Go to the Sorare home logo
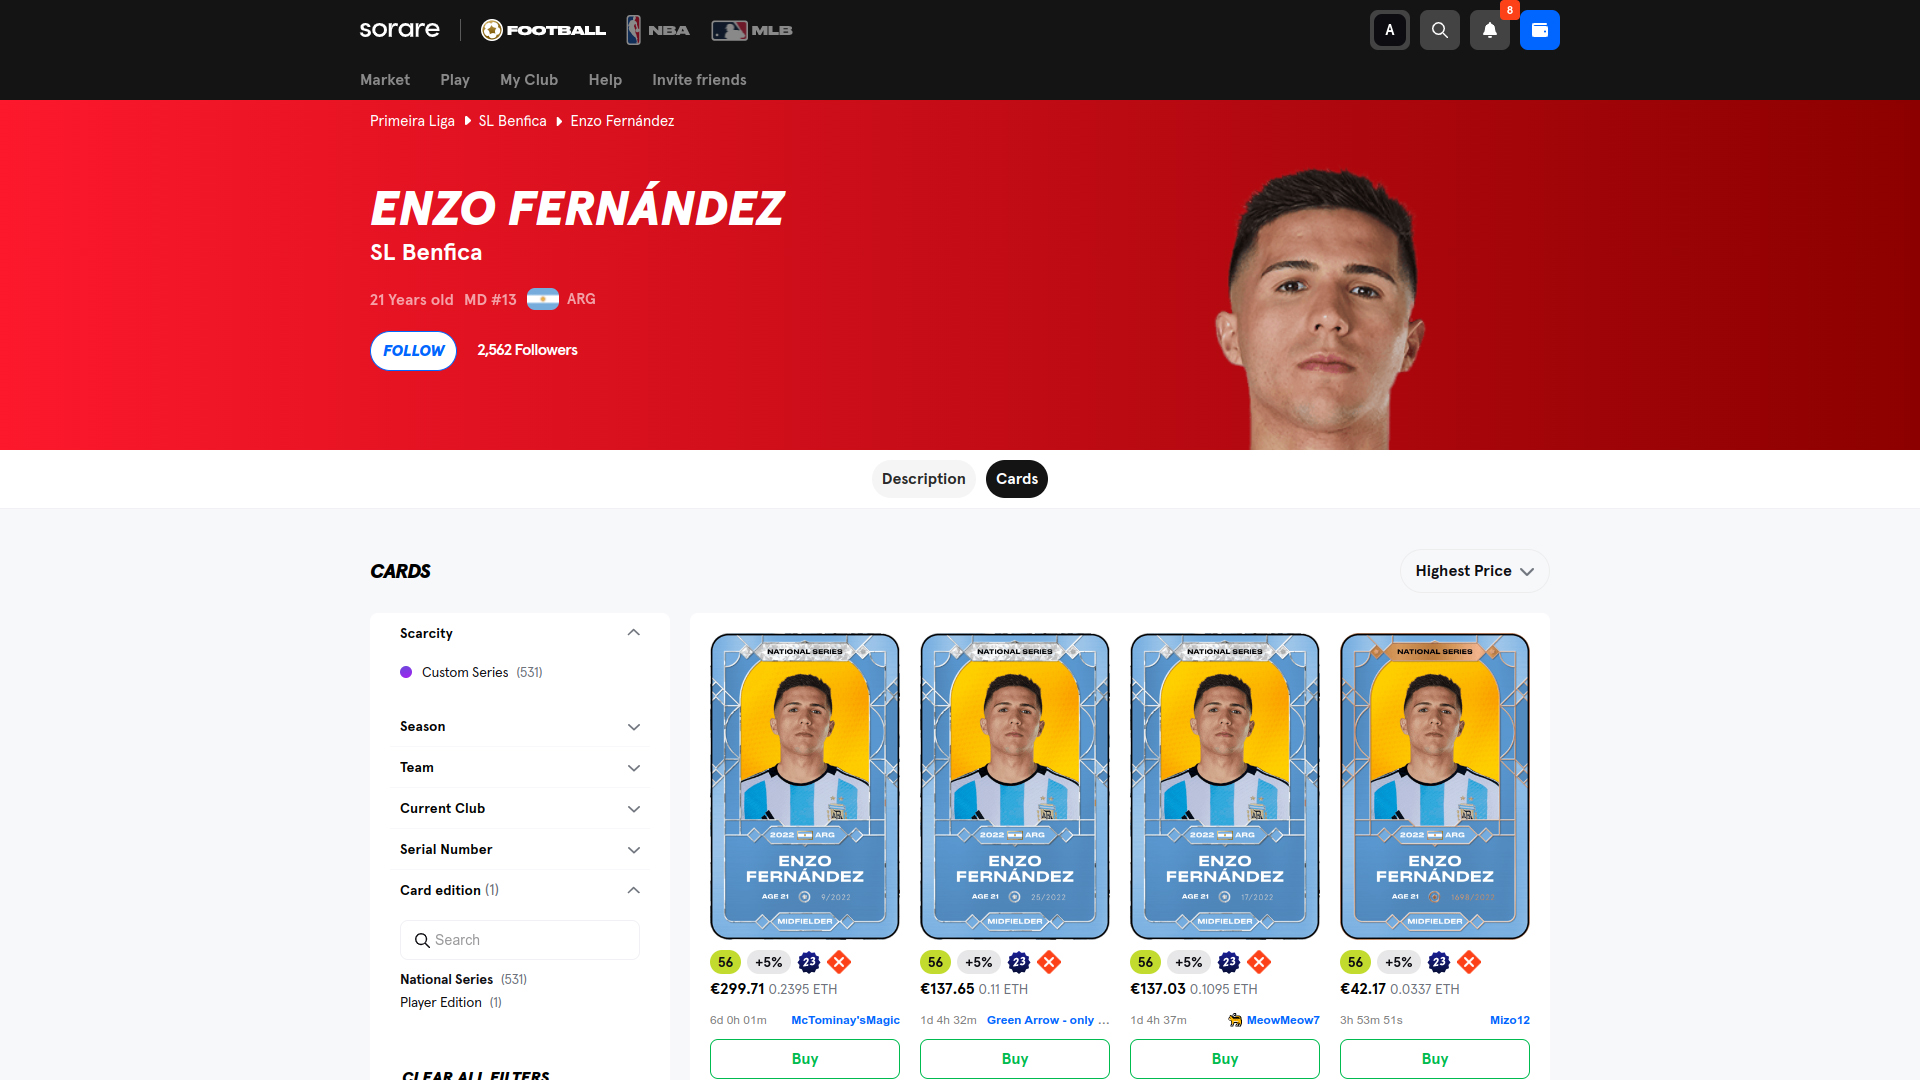 pos(399,30)
